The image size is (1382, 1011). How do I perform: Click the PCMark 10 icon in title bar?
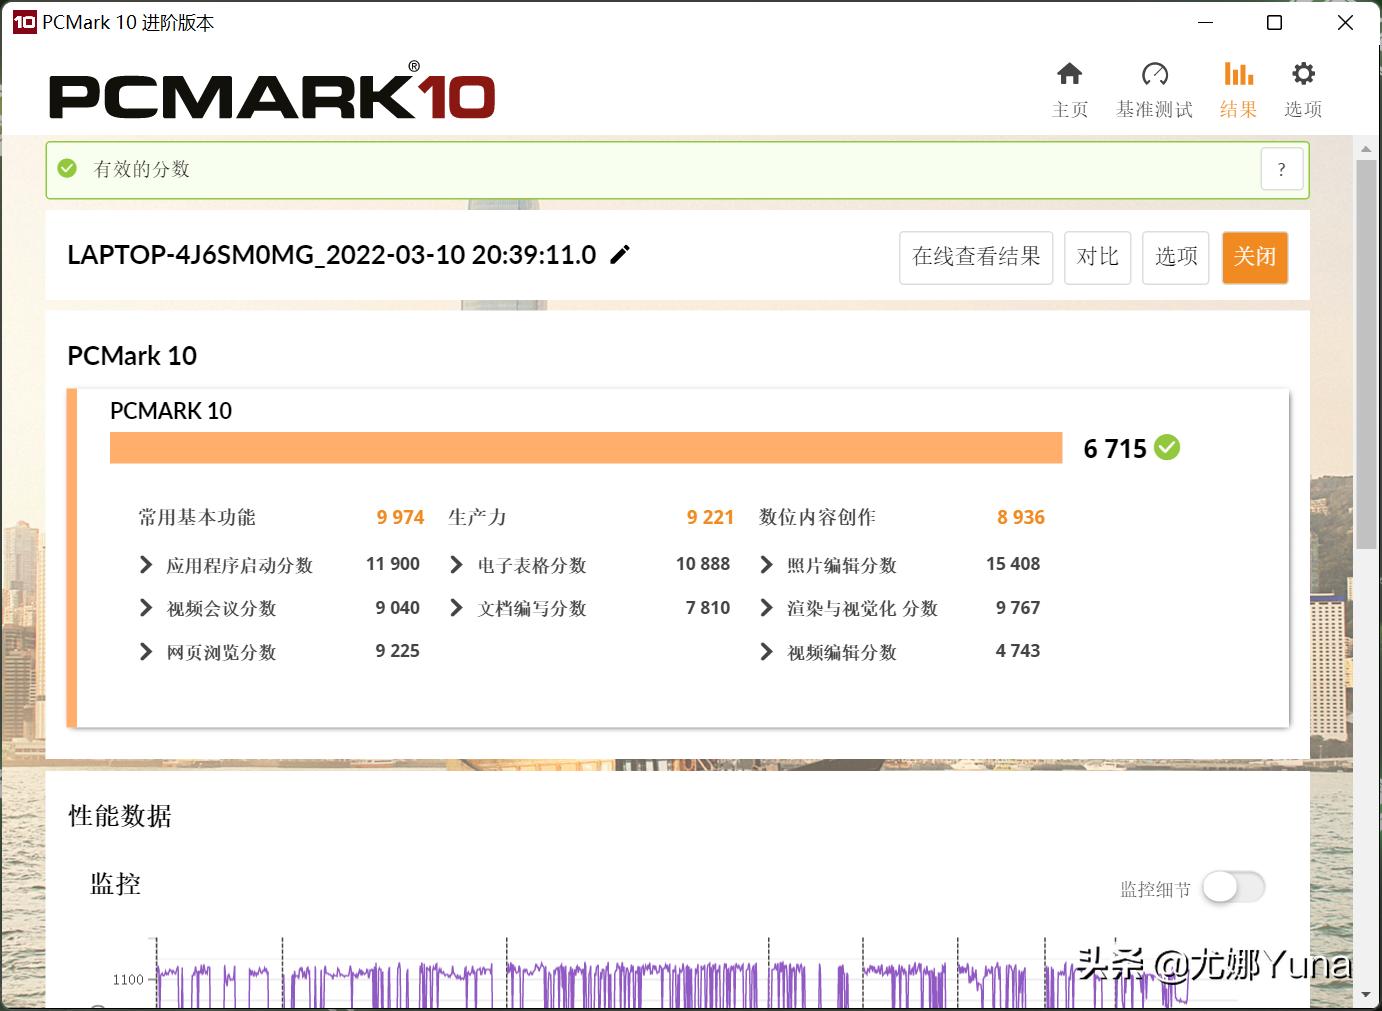tap(22, 21)
